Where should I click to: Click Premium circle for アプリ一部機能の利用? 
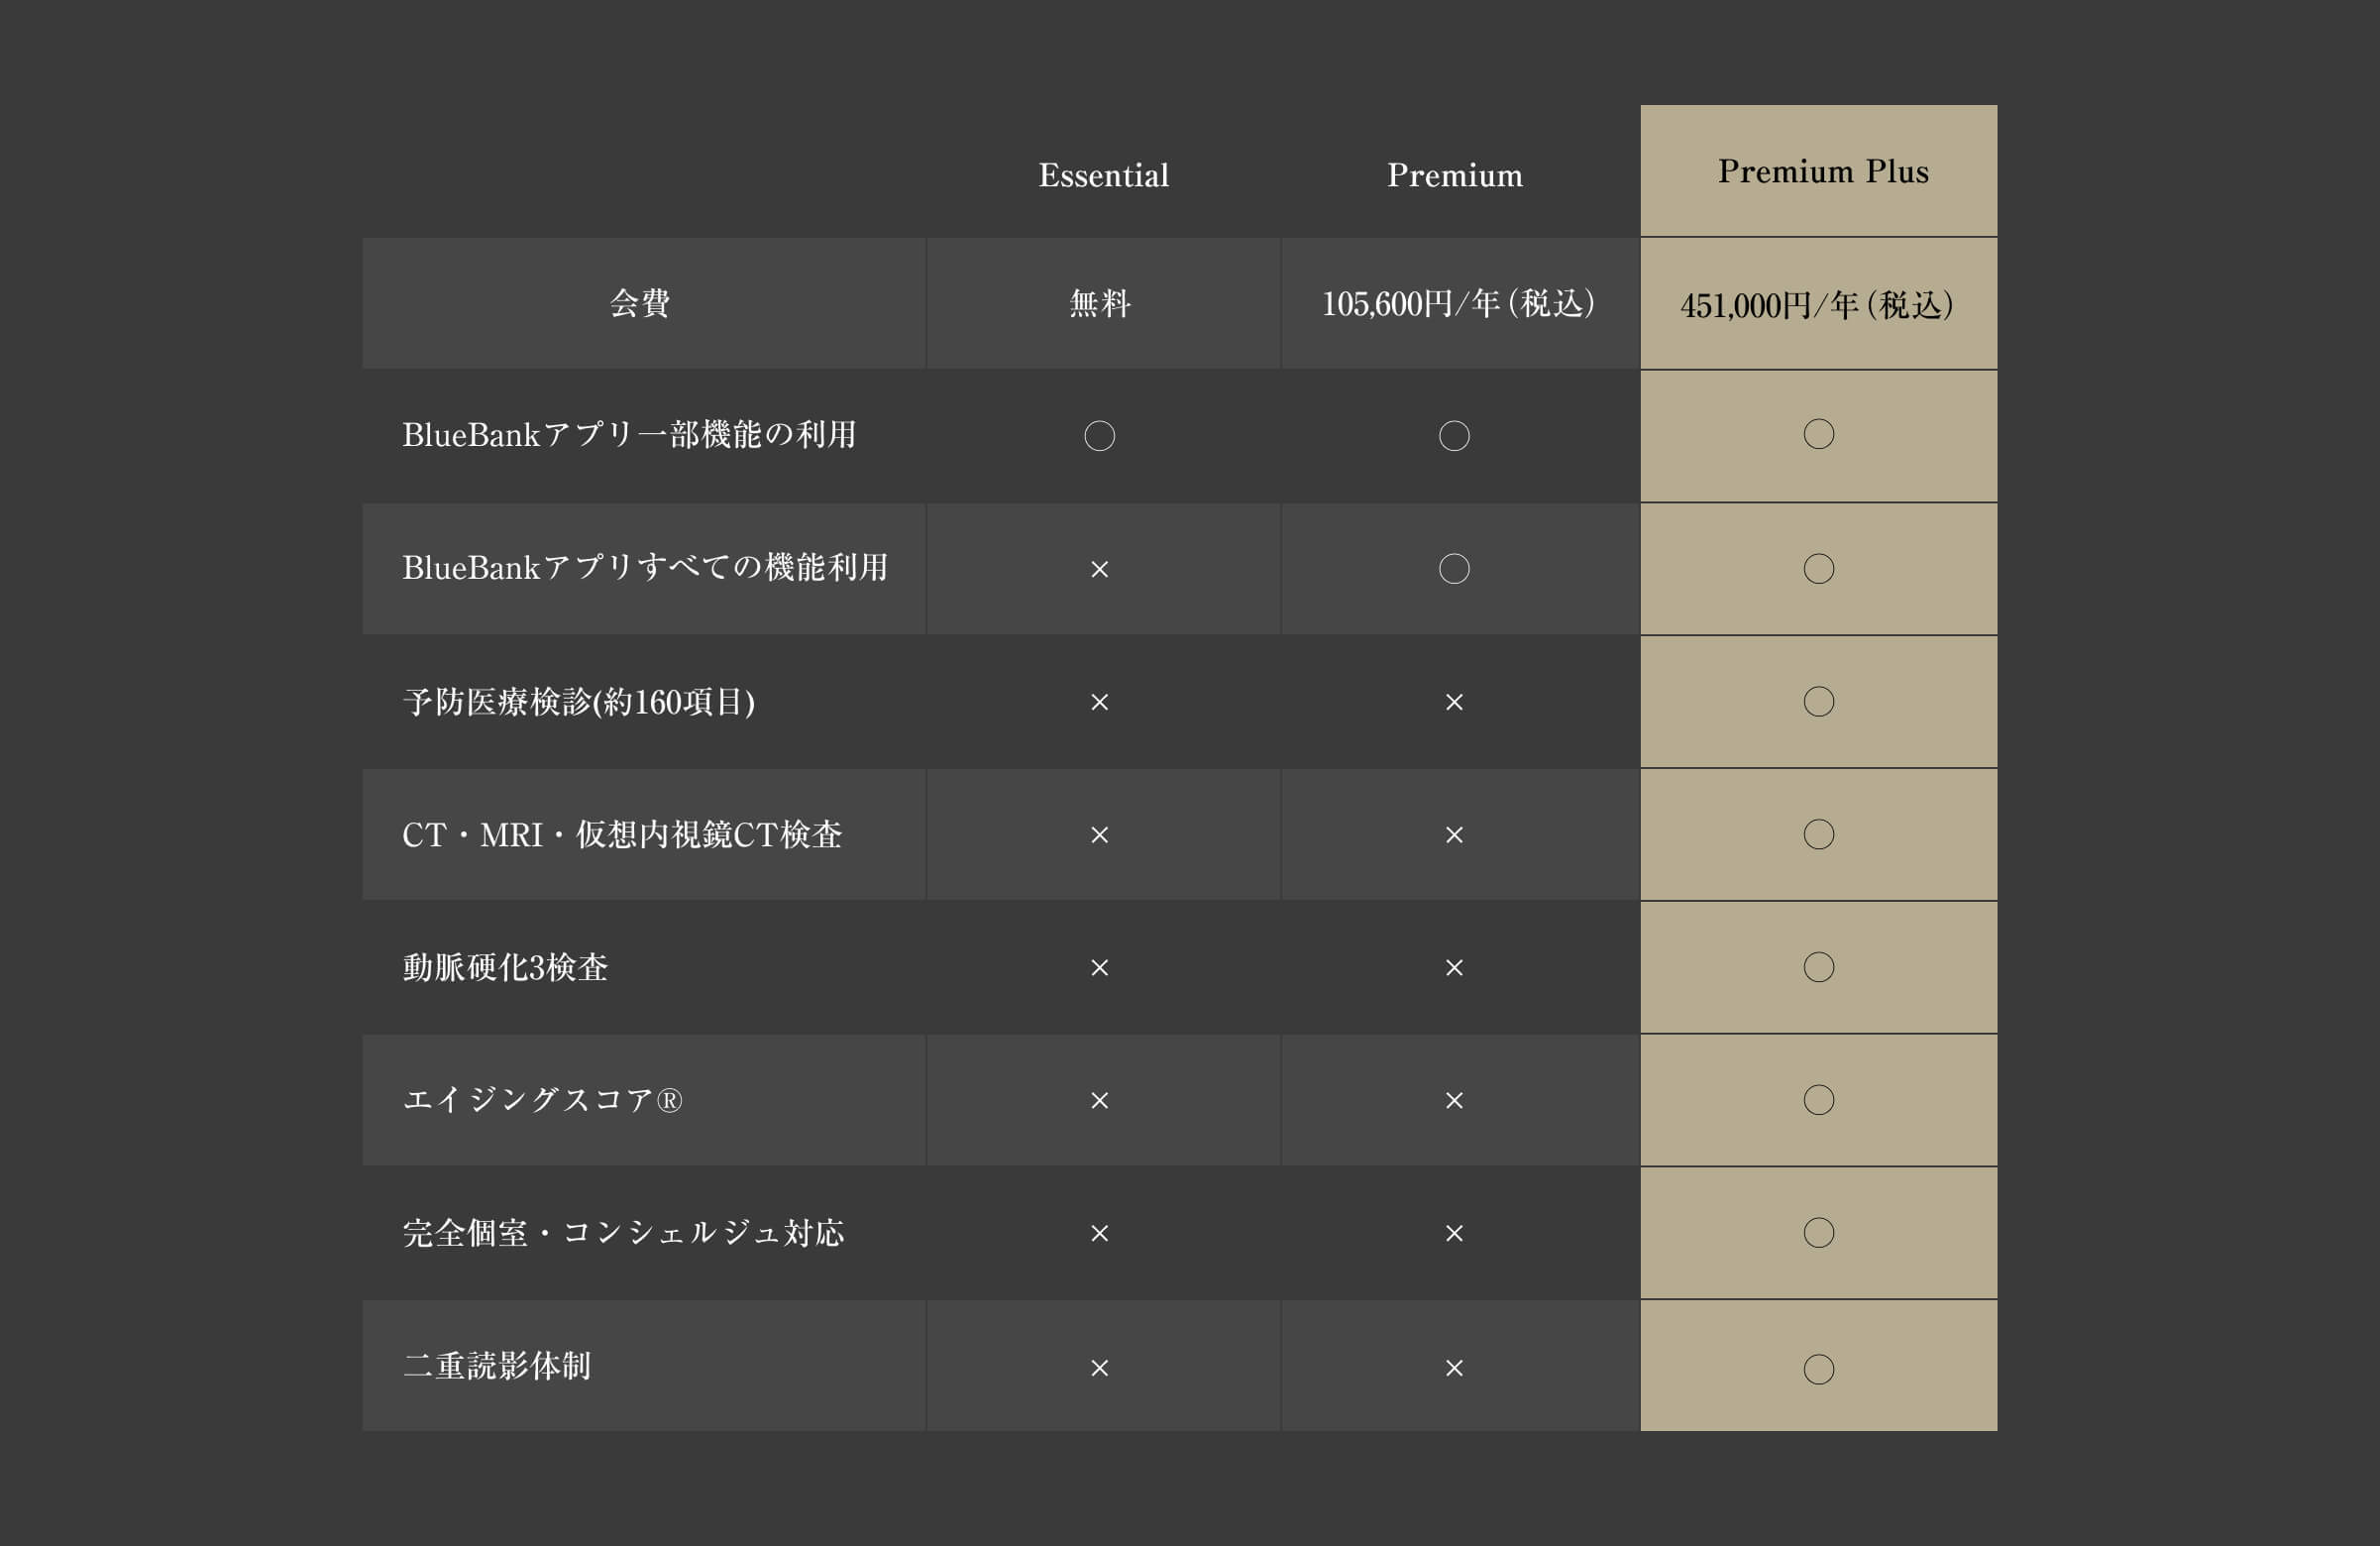(1454, 436)
